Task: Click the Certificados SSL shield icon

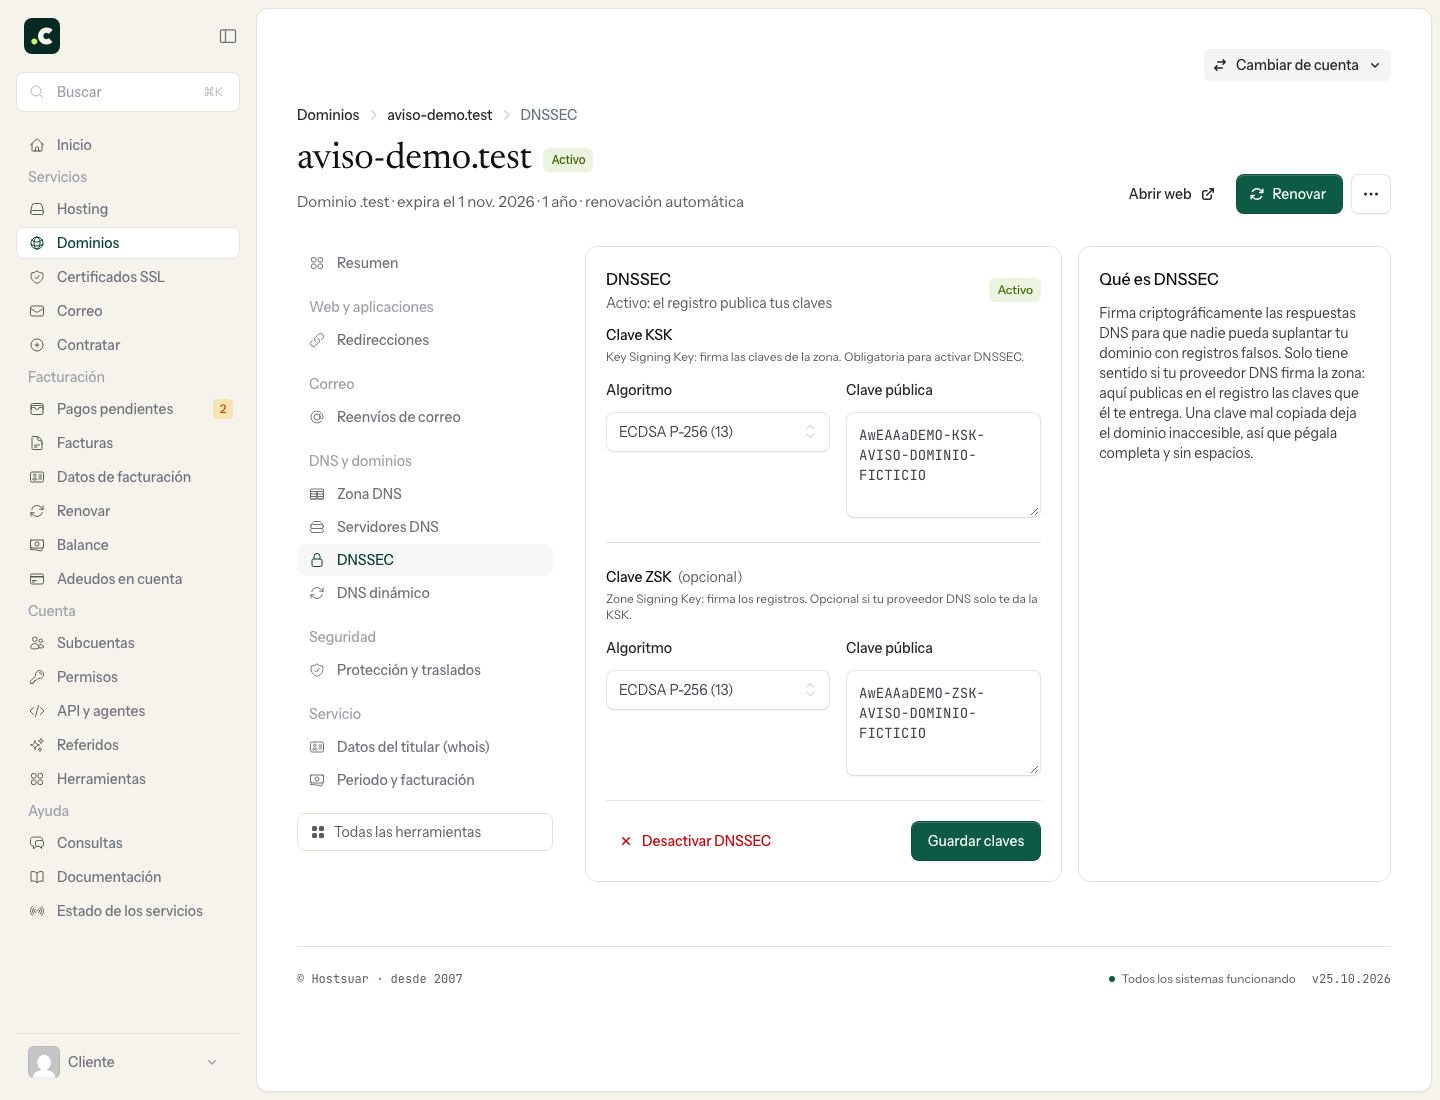Action: (x=37, y=277)
